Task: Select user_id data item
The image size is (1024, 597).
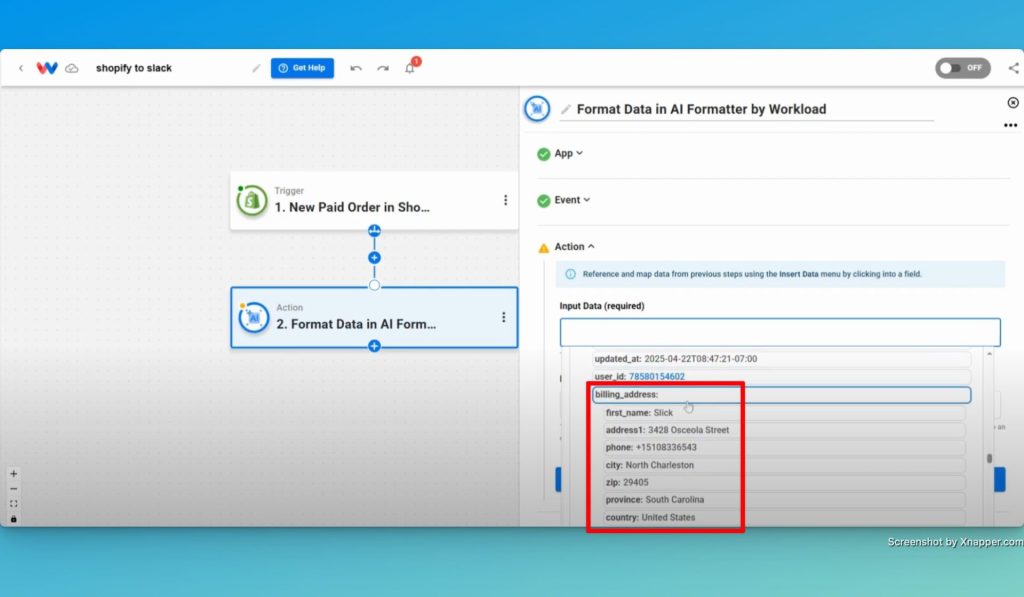Action: coord(781,376)
